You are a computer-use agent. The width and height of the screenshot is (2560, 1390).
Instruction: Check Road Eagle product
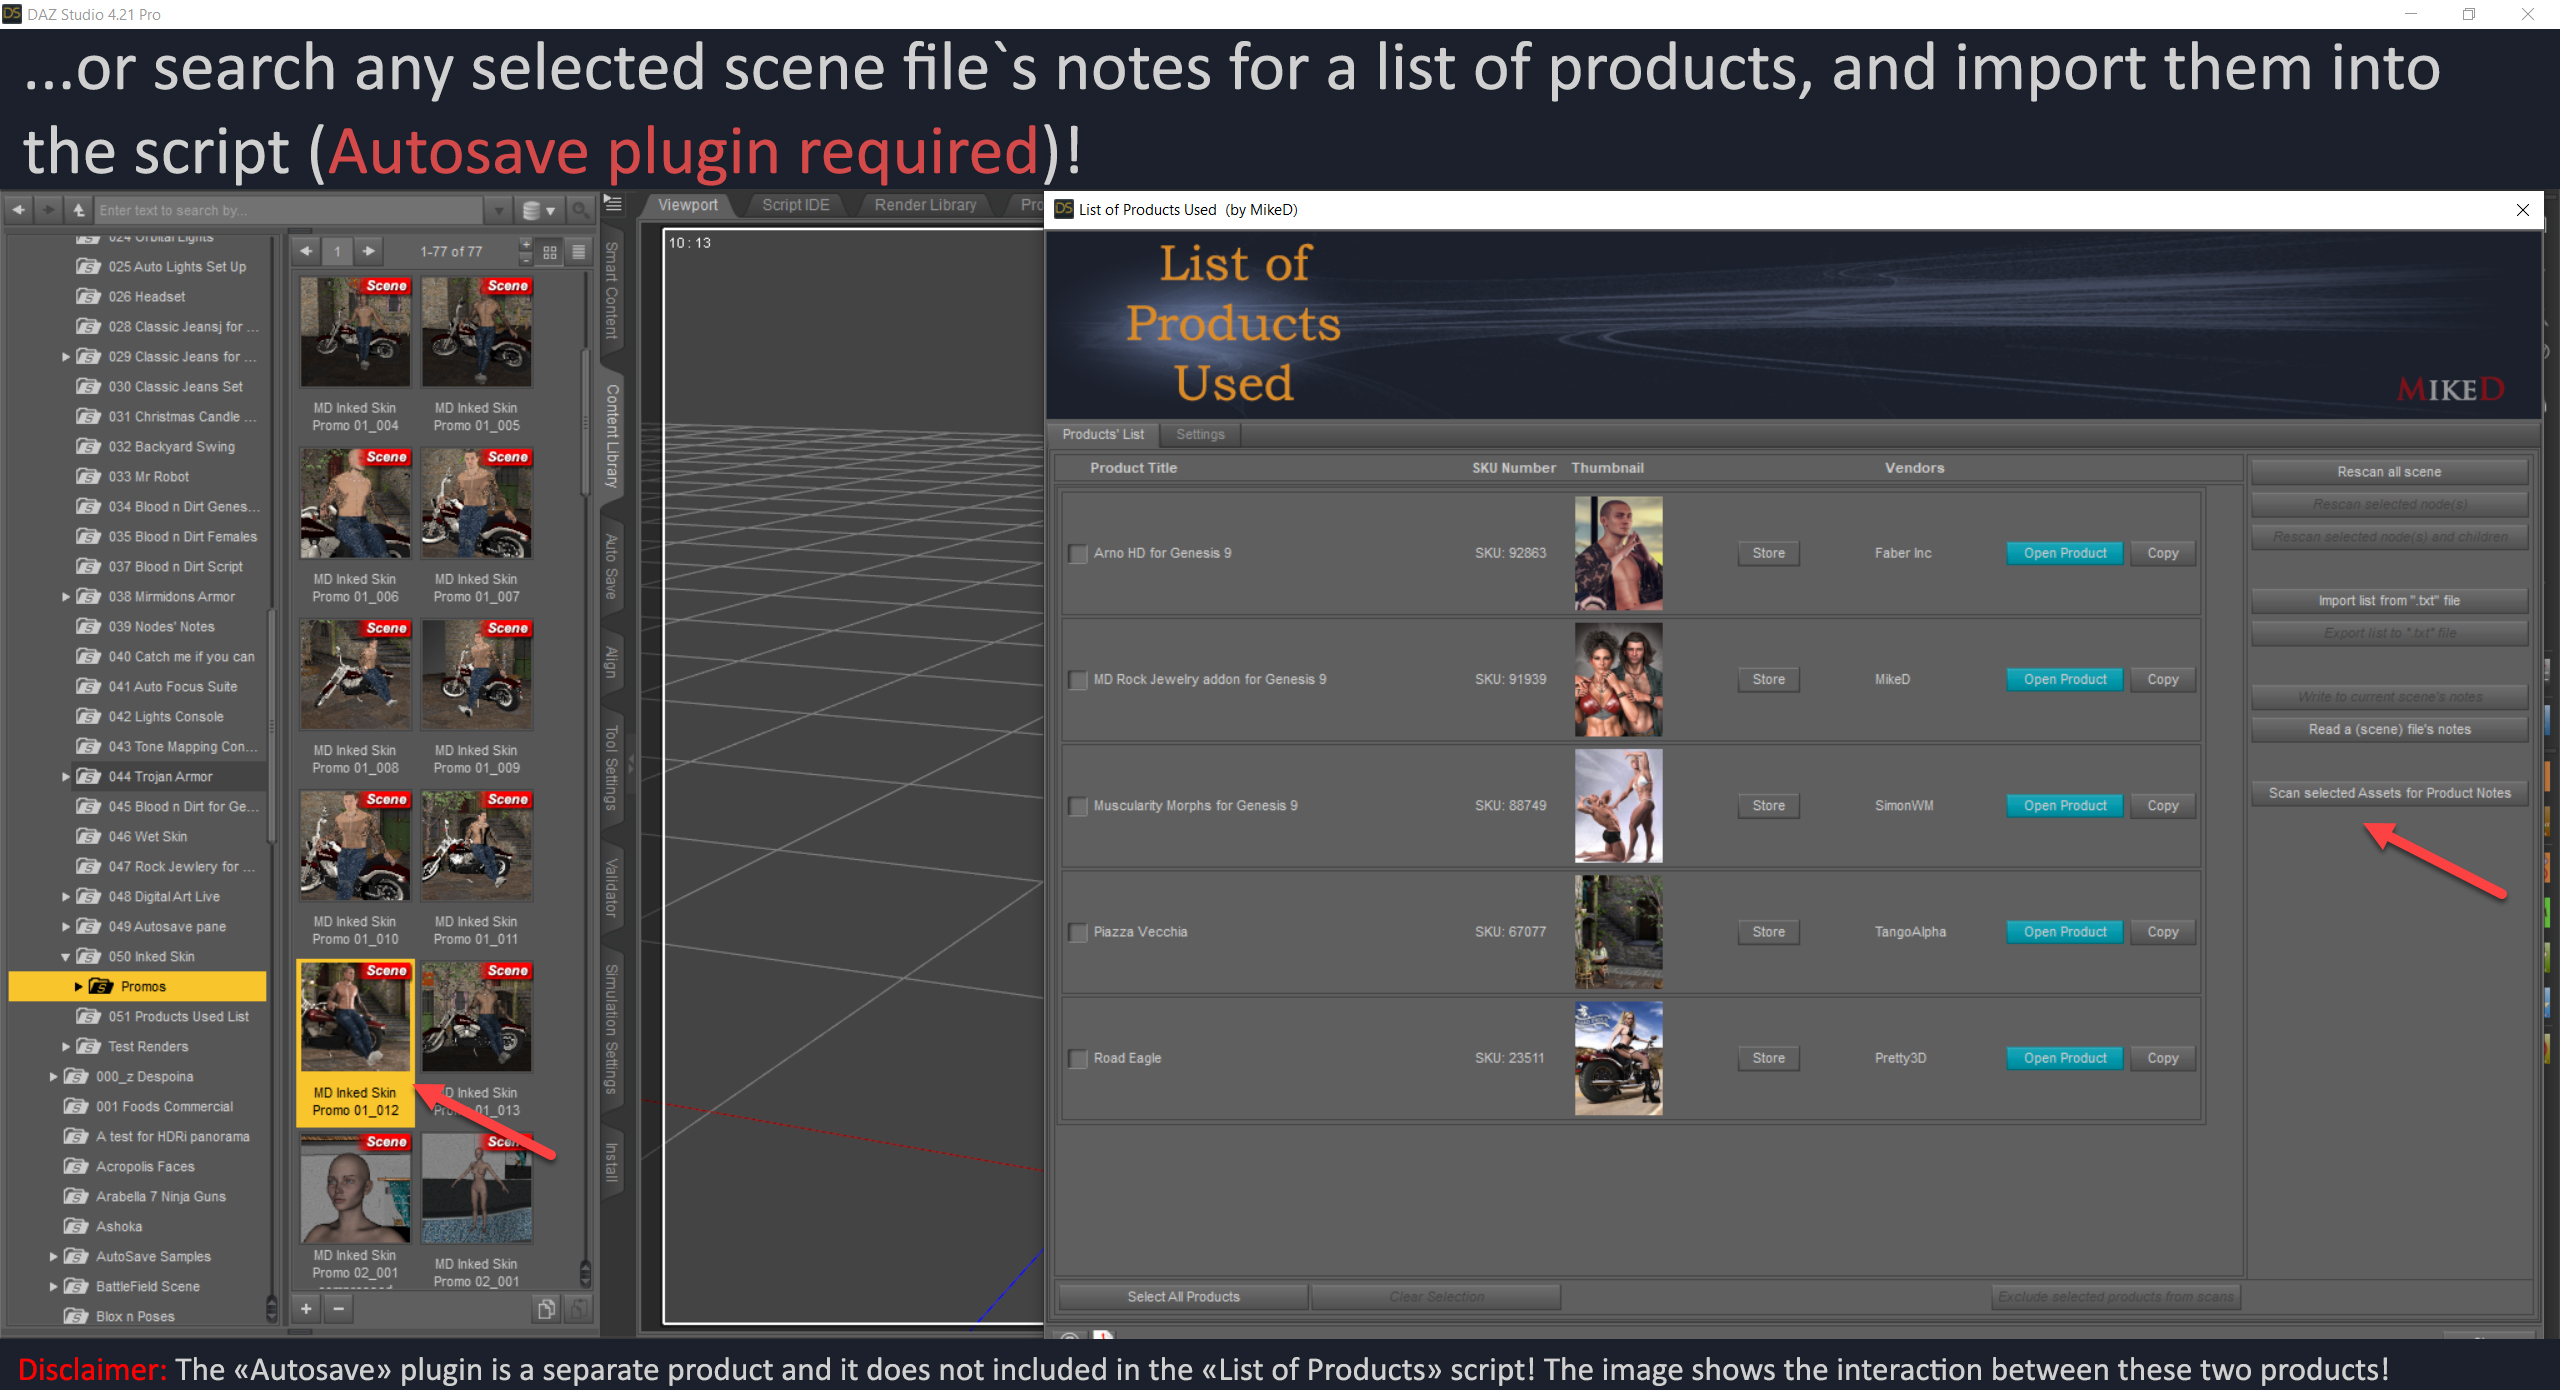tap(1077, 1058)
